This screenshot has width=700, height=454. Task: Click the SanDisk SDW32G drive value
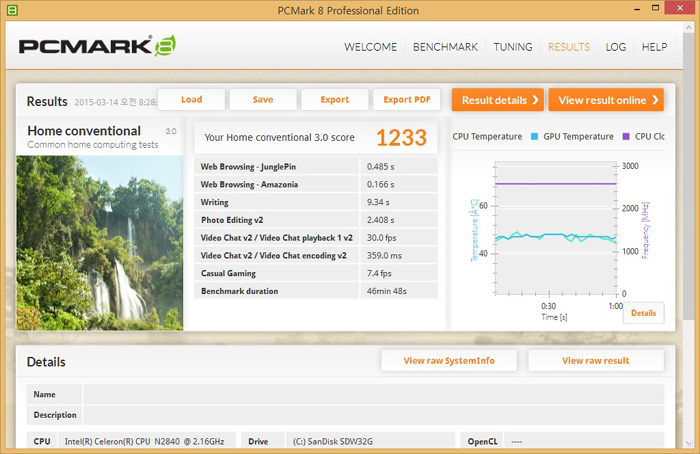click(333, 442)
